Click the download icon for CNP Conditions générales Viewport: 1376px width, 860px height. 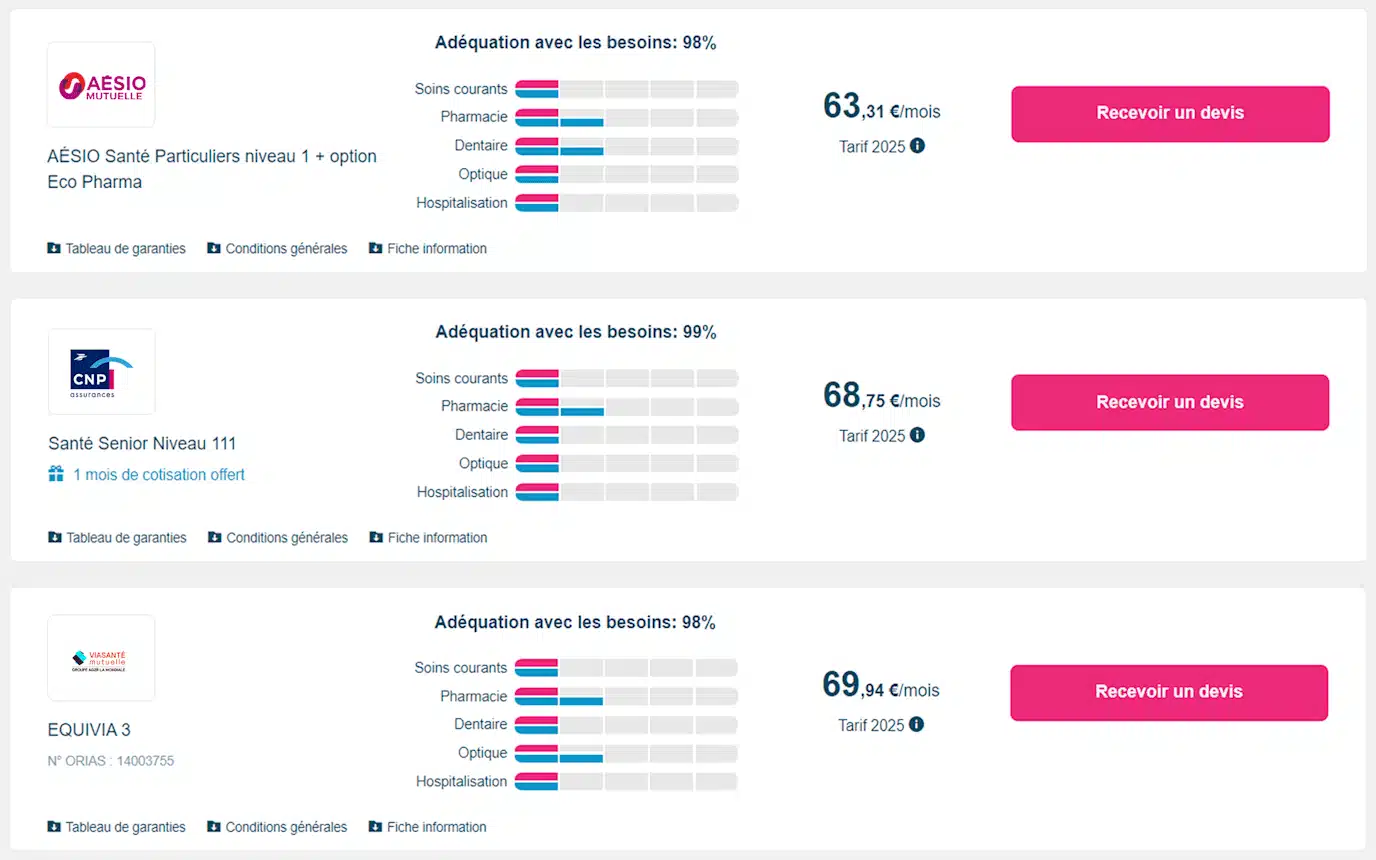click(x=214, y=537)
